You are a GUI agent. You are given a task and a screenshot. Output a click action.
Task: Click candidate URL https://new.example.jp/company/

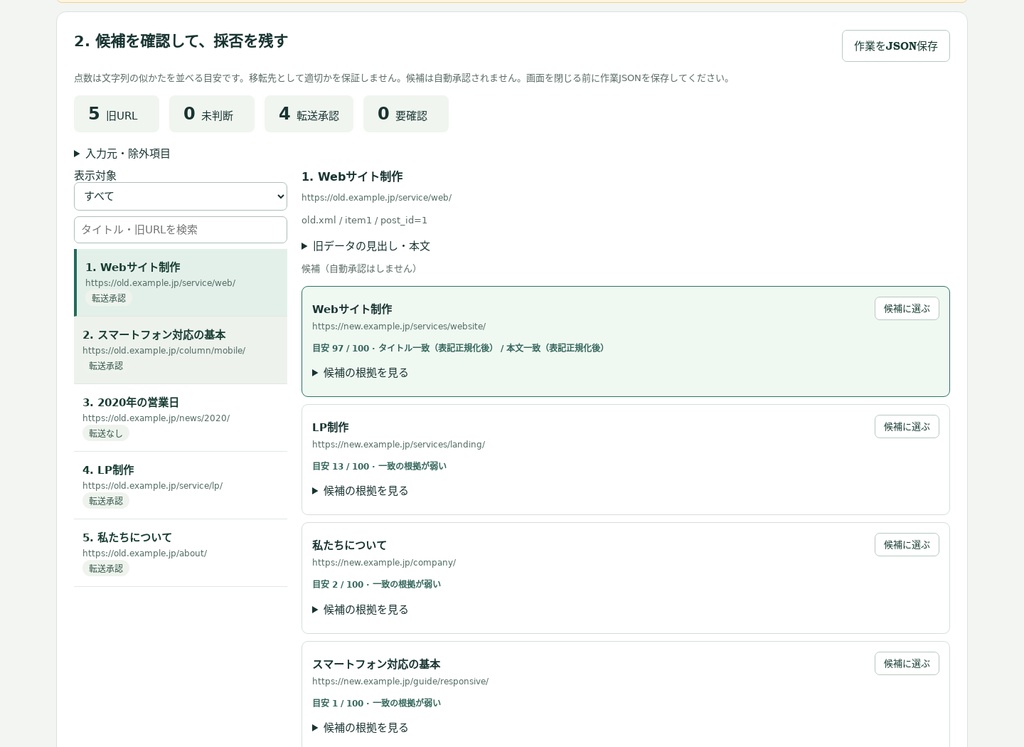[384, 563]
